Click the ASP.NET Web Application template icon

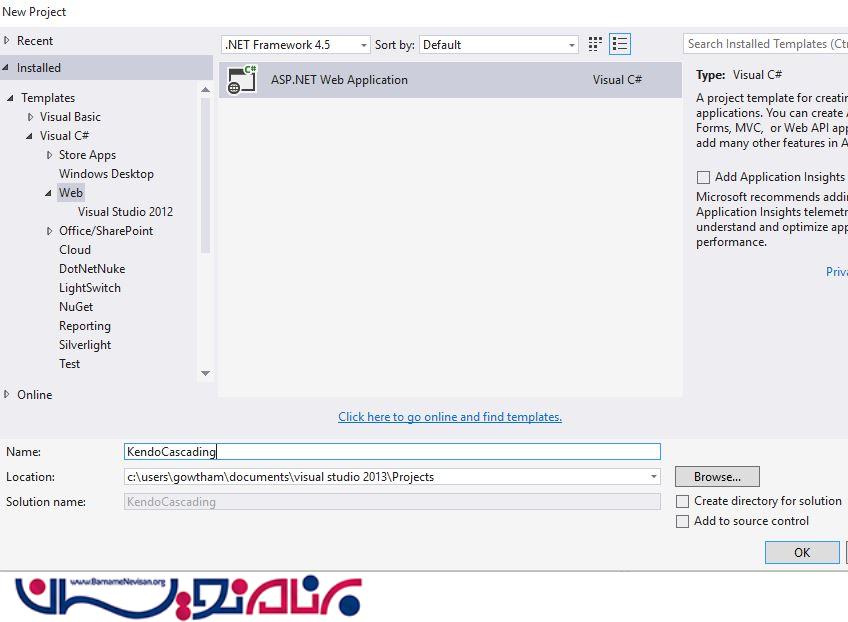pos(242,80)
